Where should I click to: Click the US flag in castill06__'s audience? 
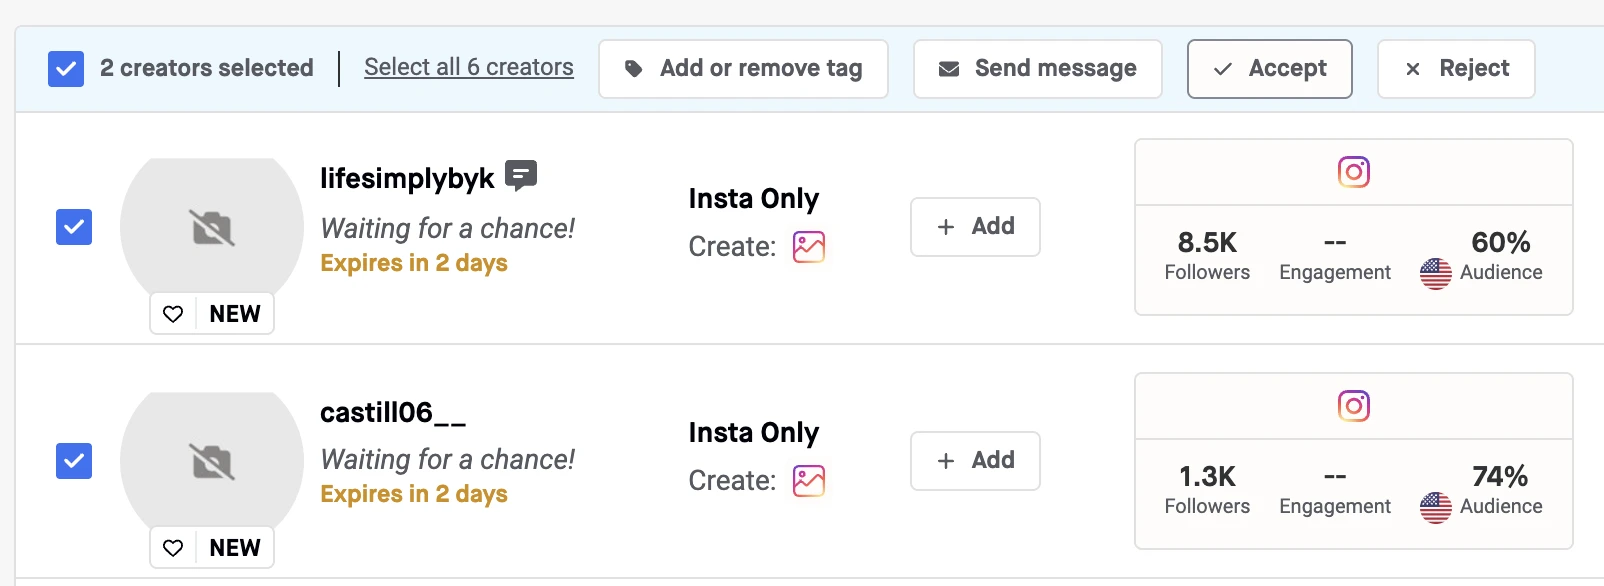point(1436,507)
